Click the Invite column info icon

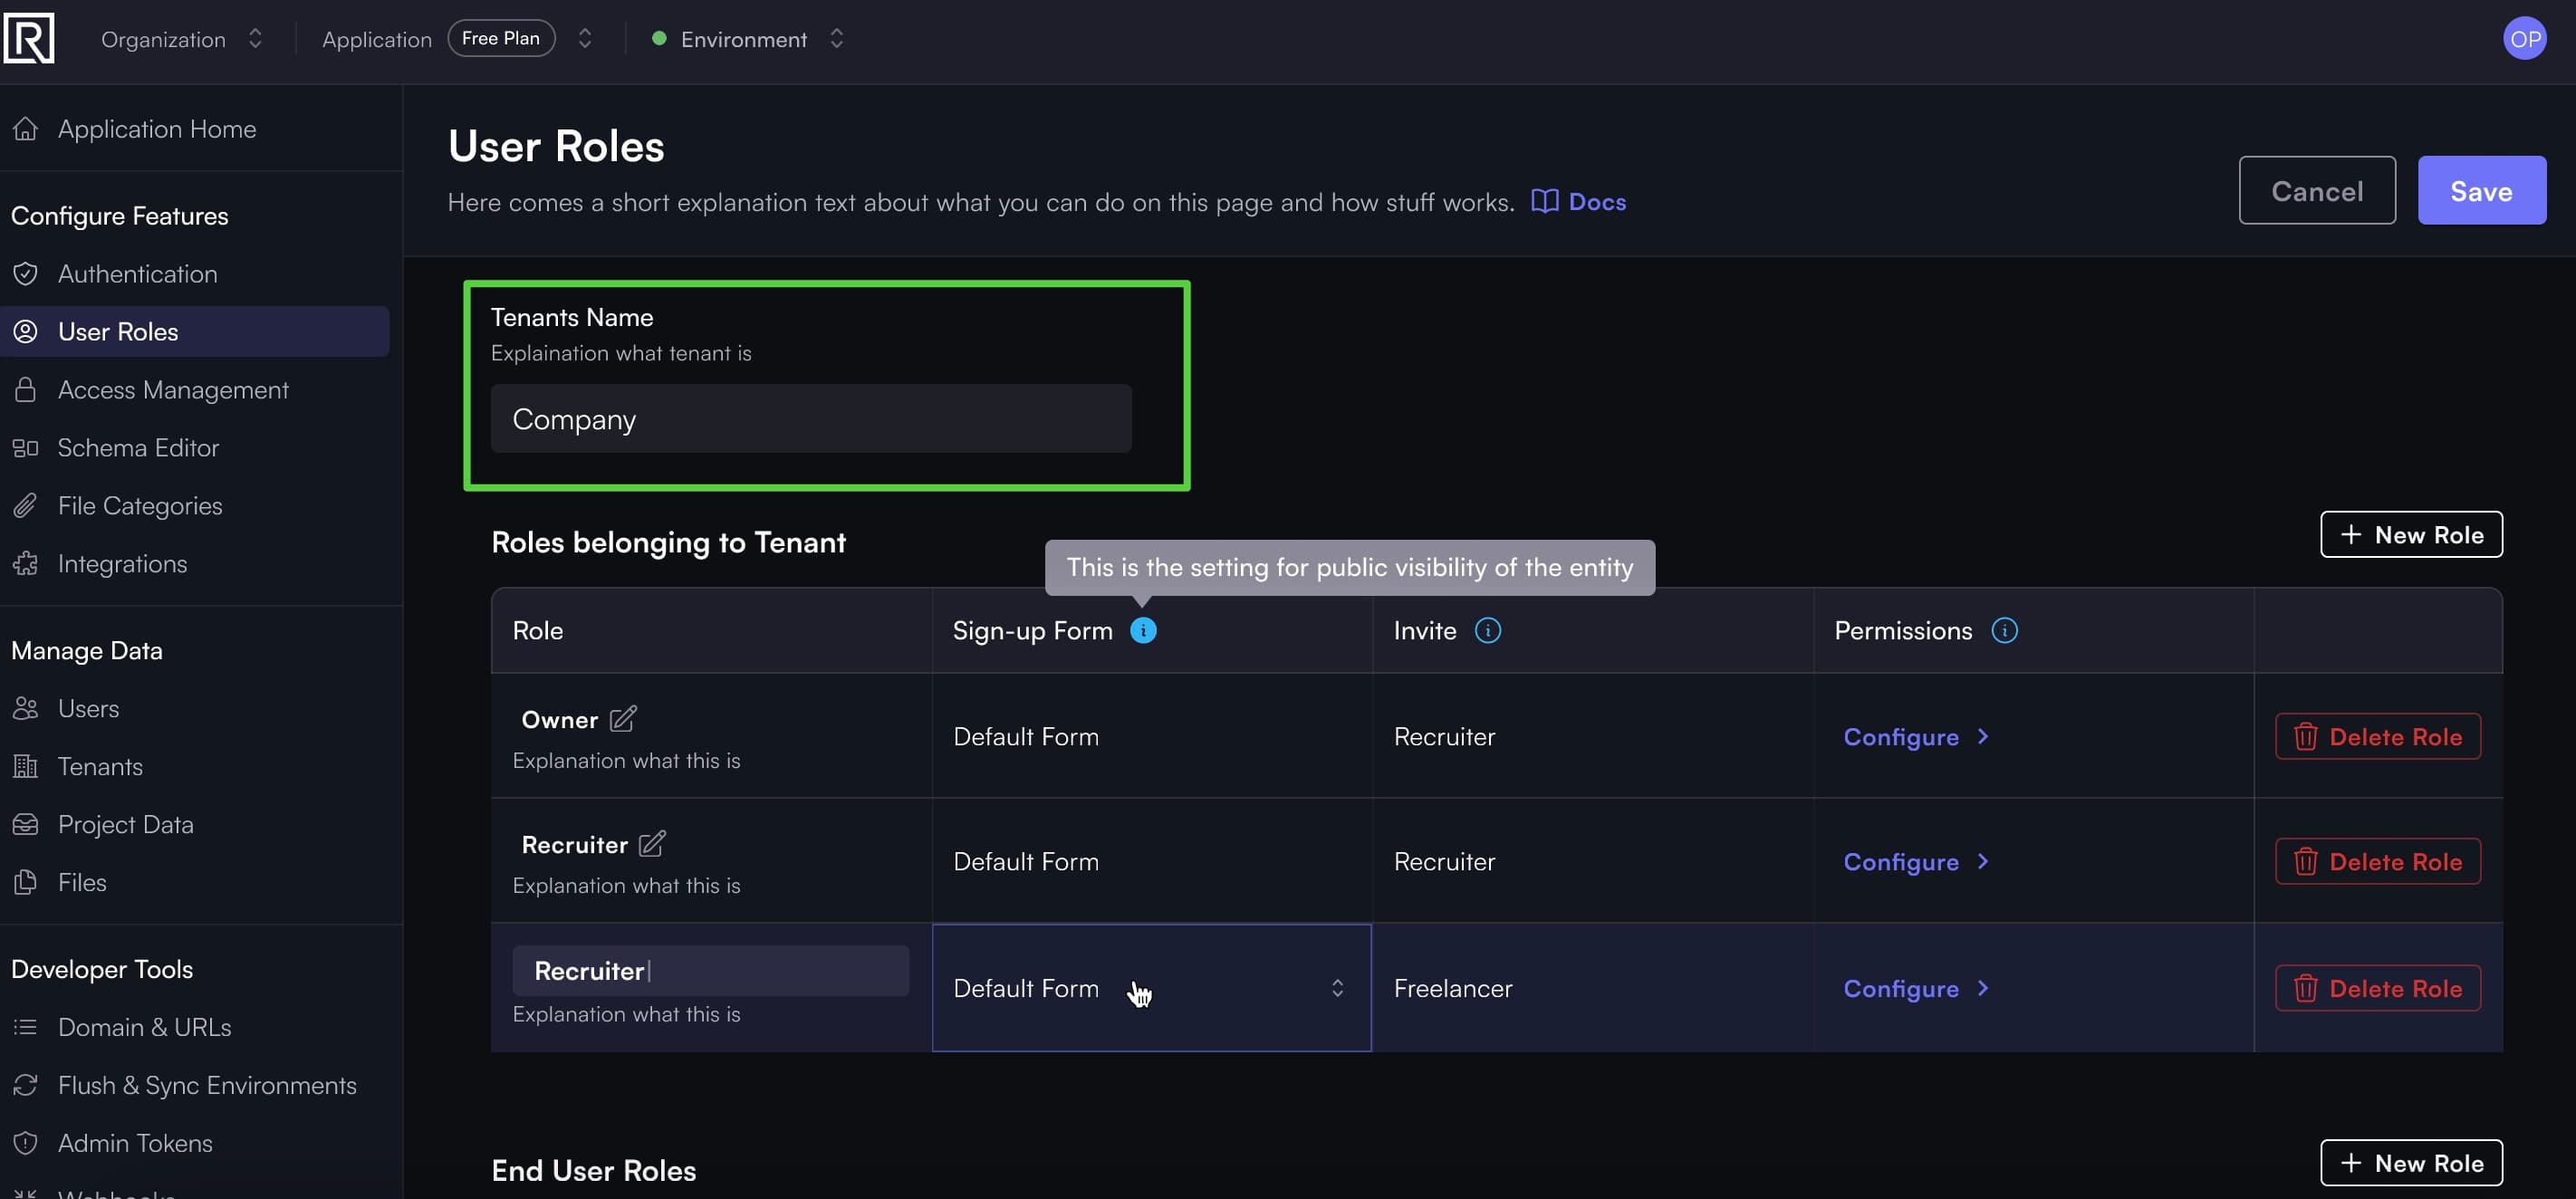[1487, 630]
